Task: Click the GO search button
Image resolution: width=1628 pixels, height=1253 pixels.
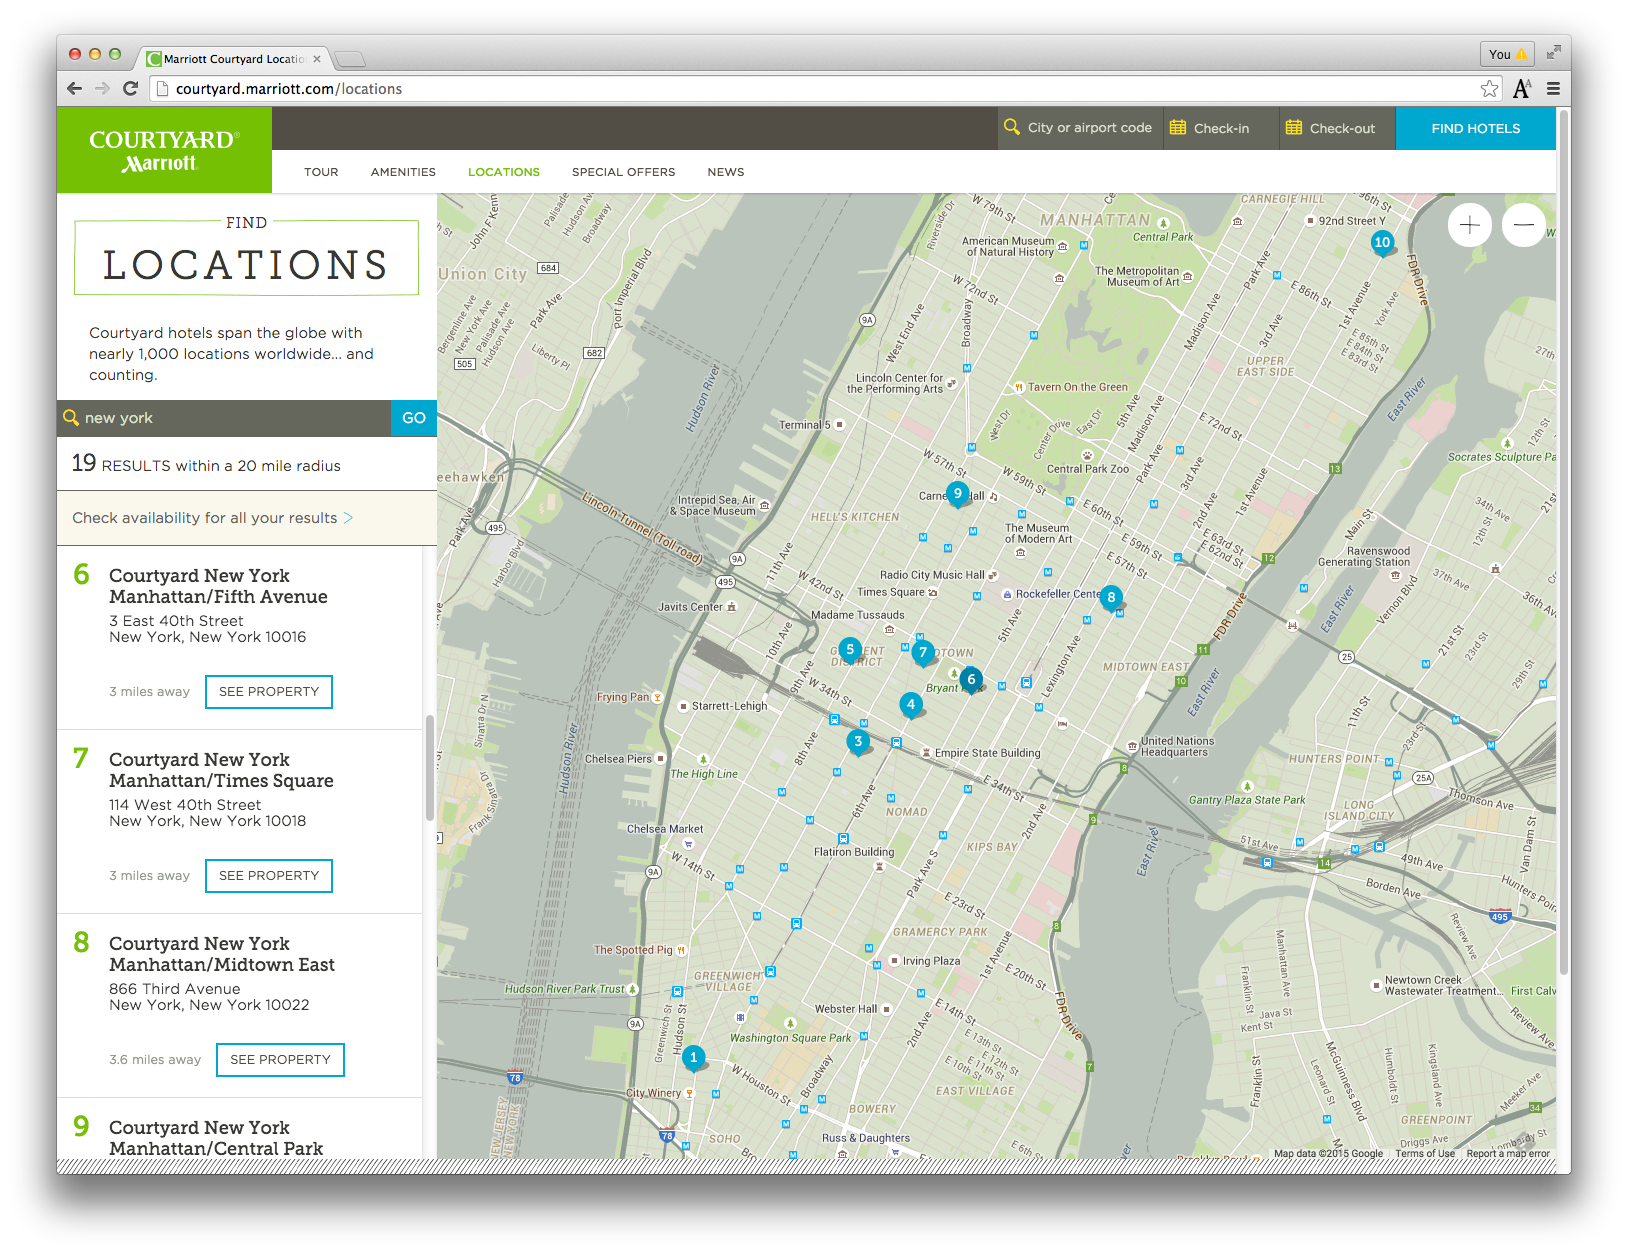Action: click(414, 418)
